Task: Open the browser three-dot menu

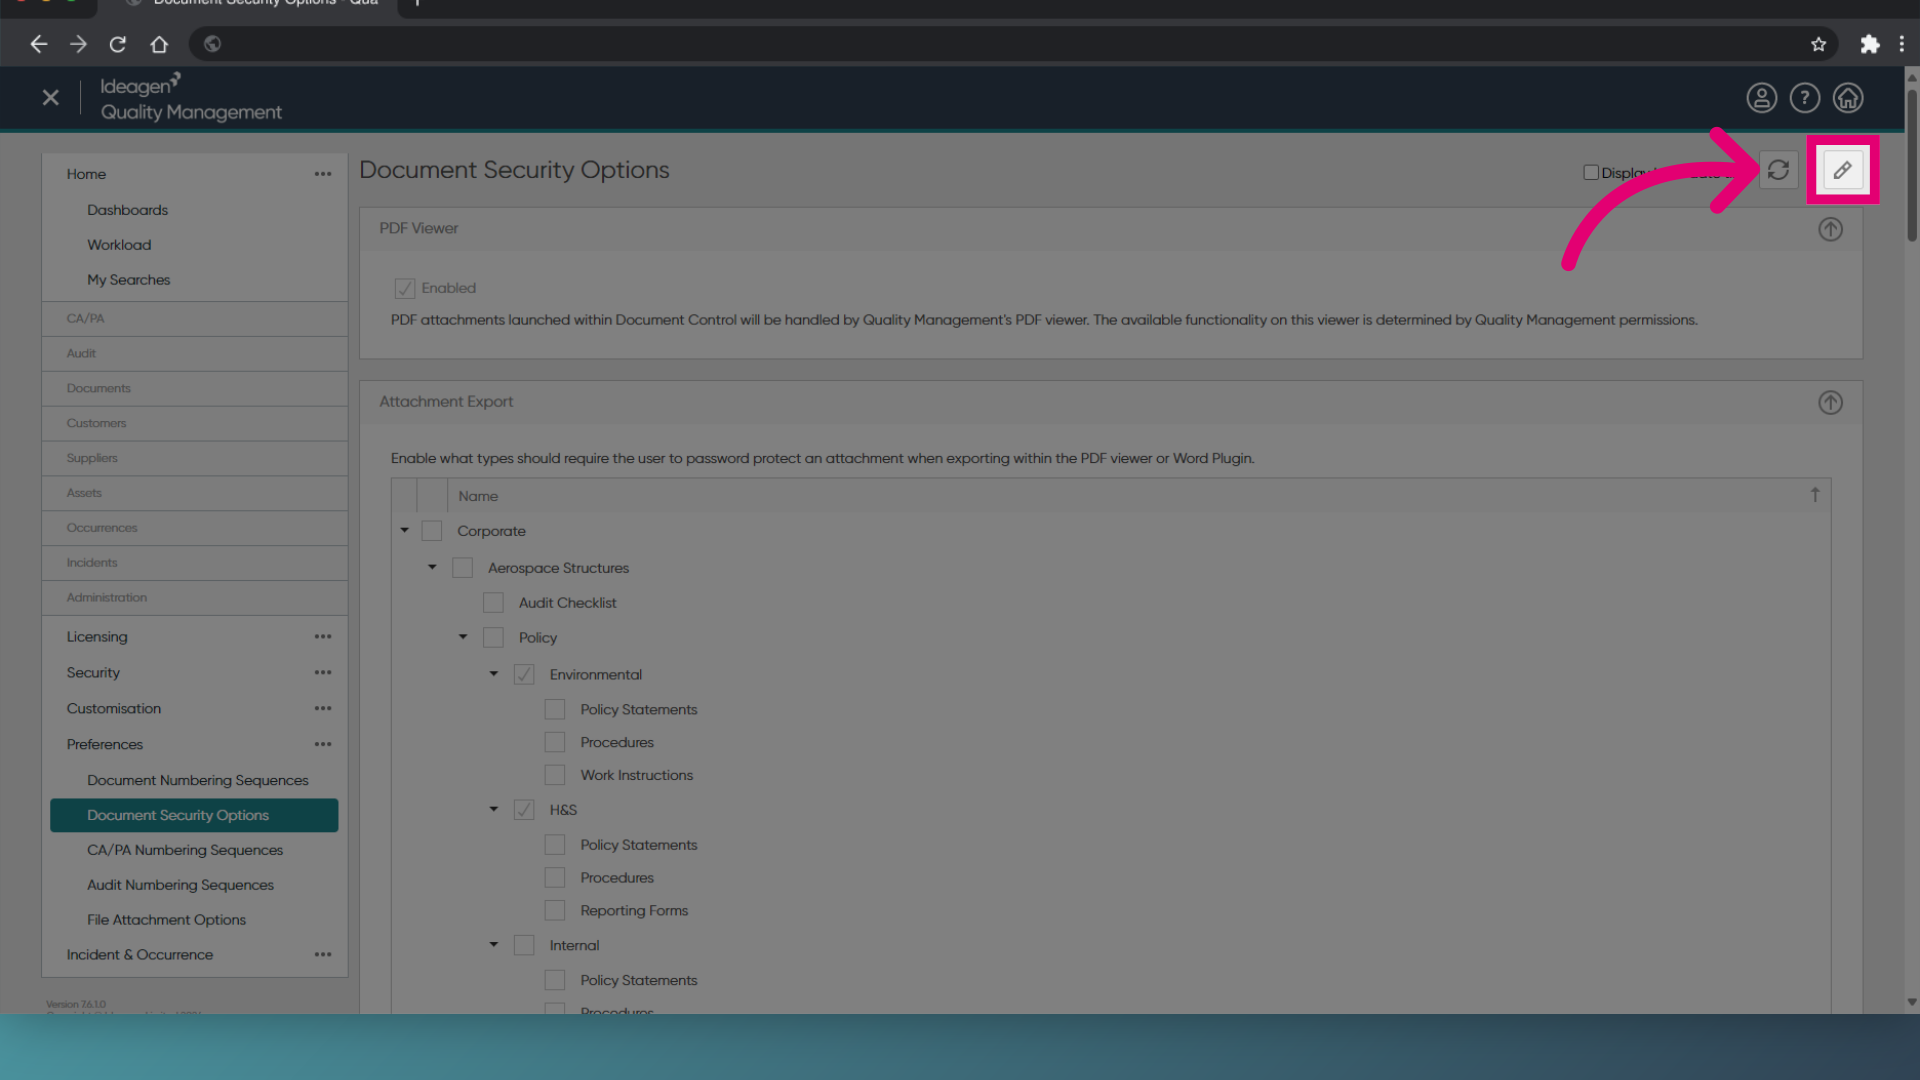Action: (1901, 44)
